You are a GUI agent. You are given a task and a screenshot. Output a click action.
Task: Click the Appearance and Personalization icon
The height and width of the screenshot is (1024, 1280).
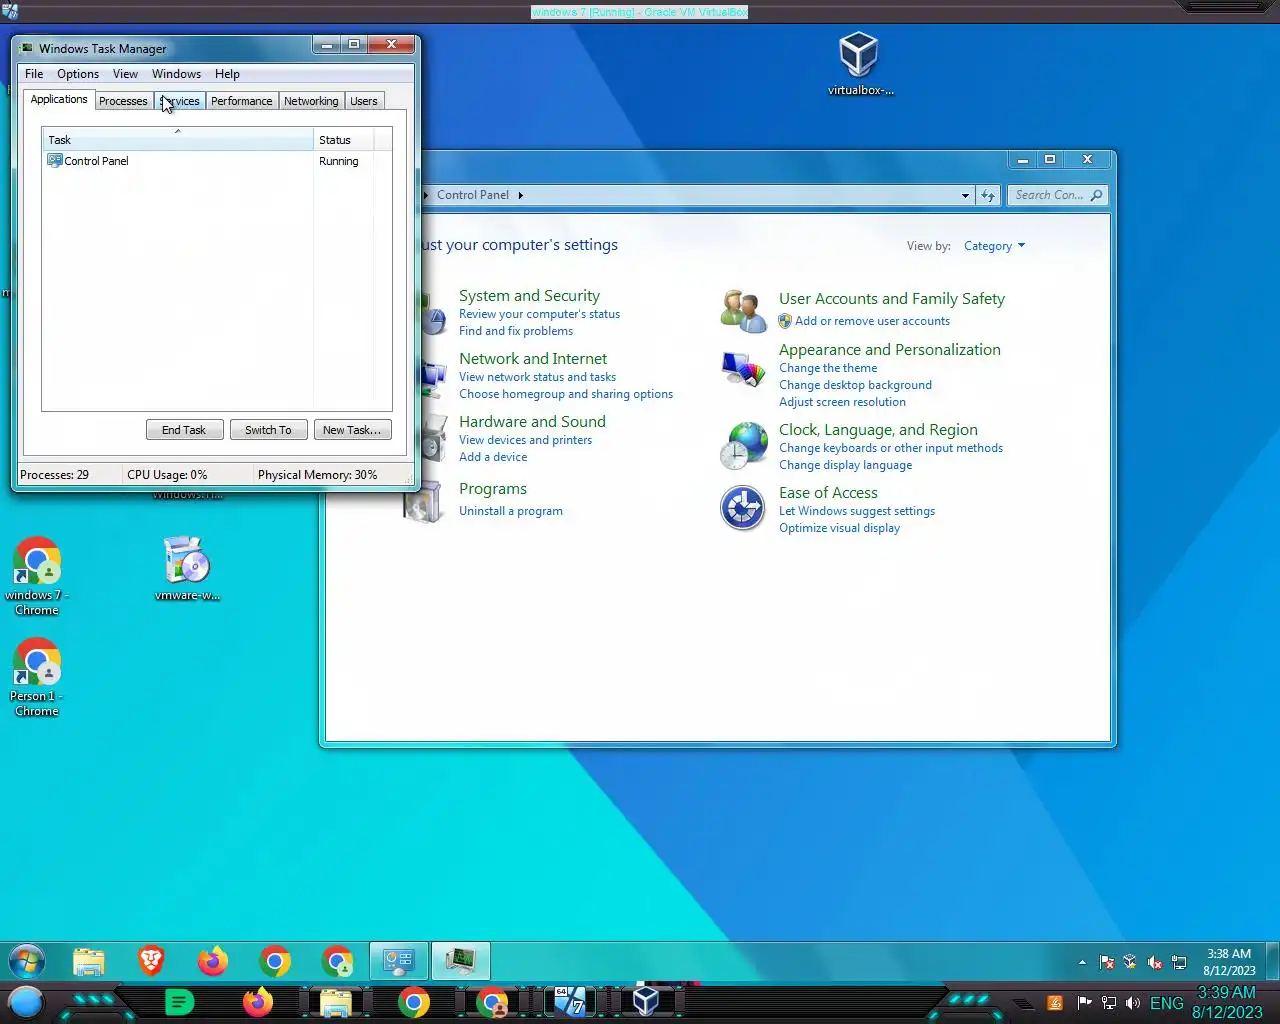(x=743, y=369)
